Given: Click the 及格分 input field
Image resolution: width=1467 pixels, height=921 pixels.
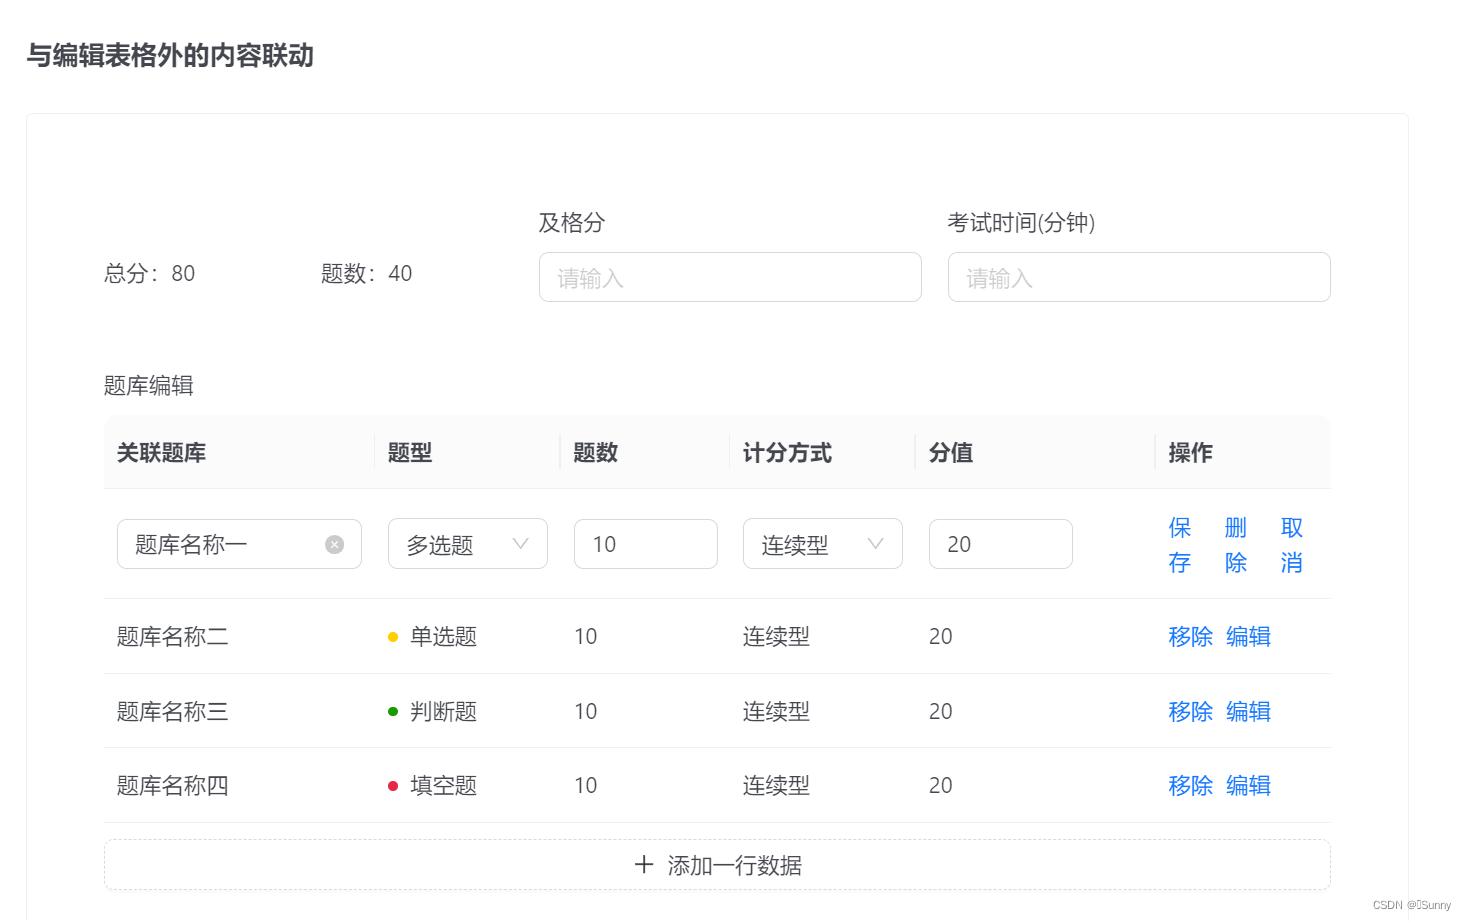Looking at the screenshot, I should tap(730, 277).
